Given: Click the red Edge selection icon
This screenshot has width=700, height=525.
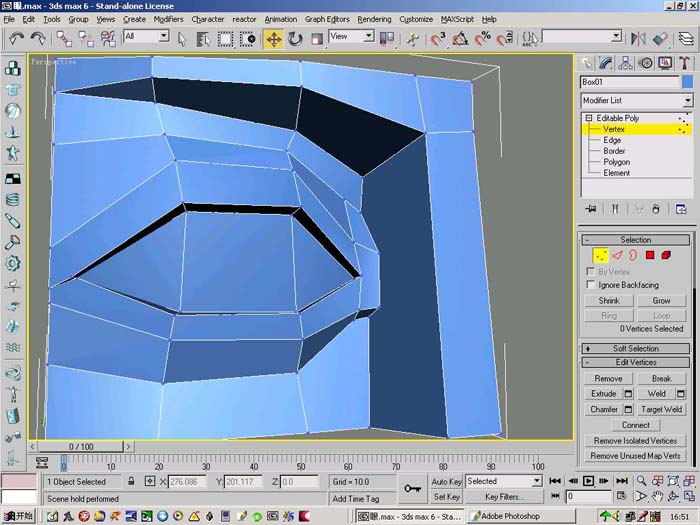Looking at the screenshot, I should click(617, 255).
